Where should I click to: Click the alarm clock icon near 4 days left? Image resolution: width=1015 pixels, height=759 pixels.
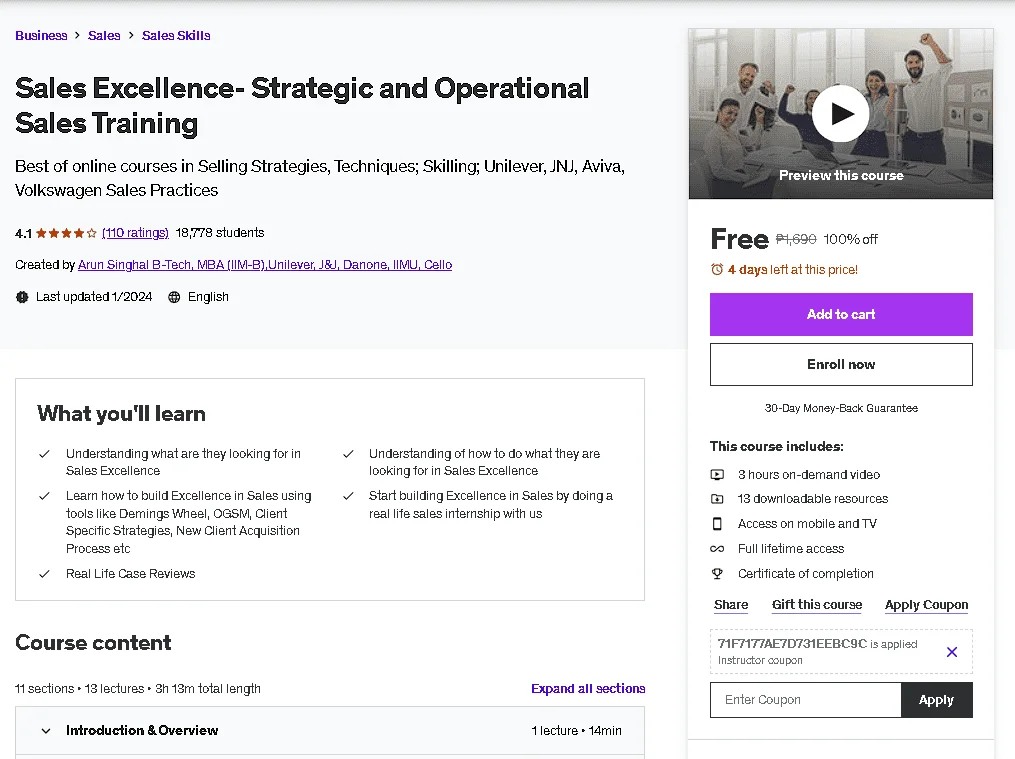pyautogui.click(x=717, y=269)
